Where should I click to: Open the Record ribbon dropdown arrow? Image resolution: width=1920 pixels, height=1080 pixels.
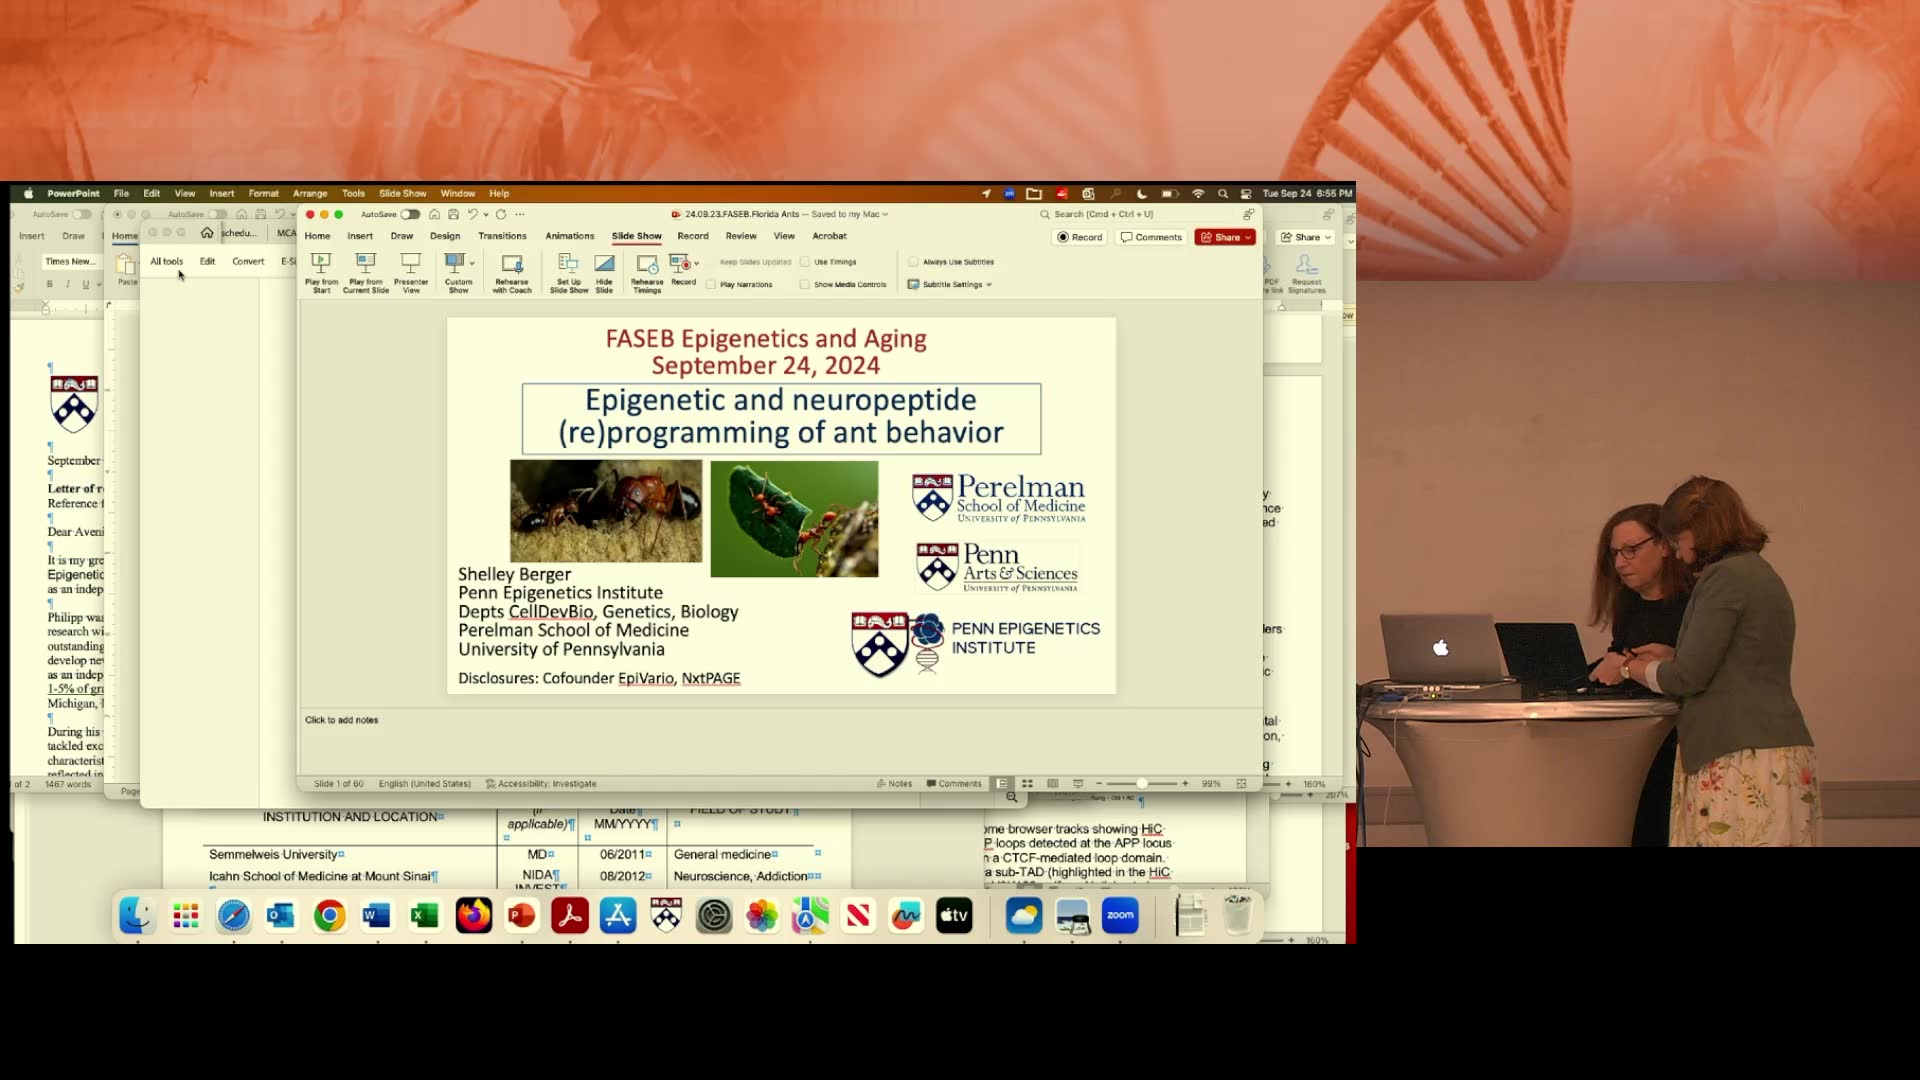pyautogui.click(x=696, y=263)
